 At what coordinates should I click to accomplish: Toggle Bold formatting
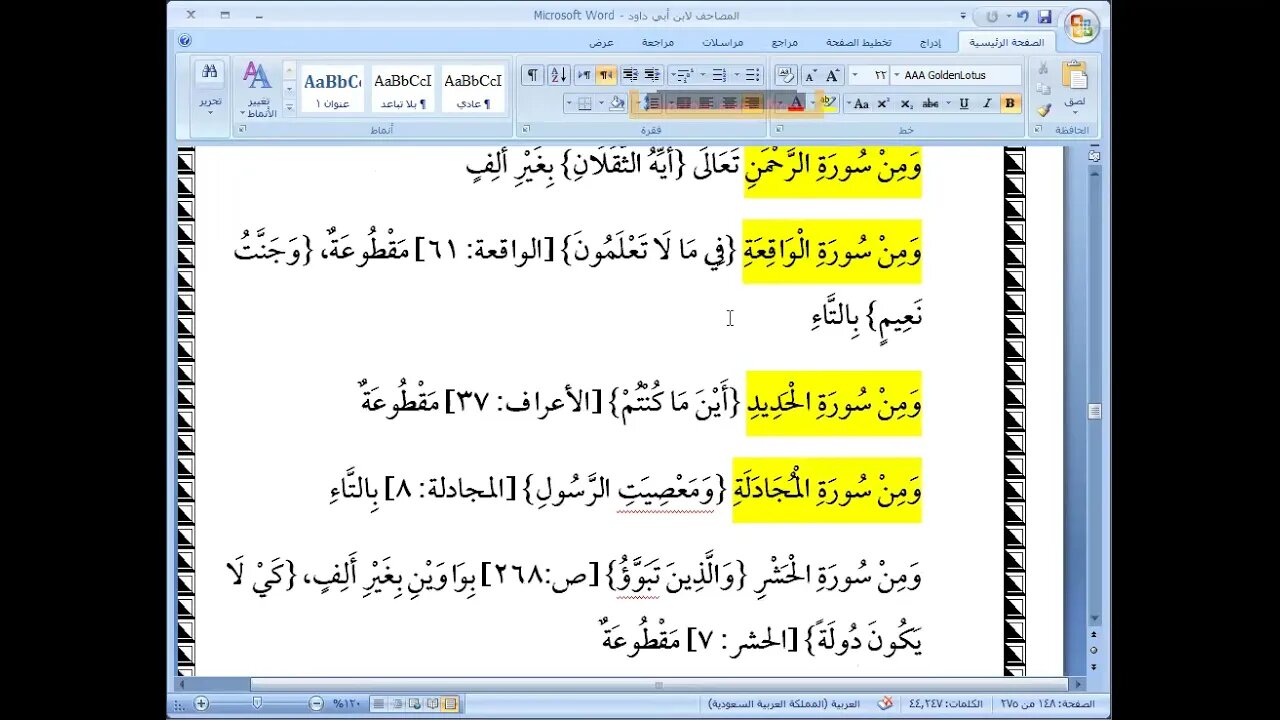[x=1010, y=103]
